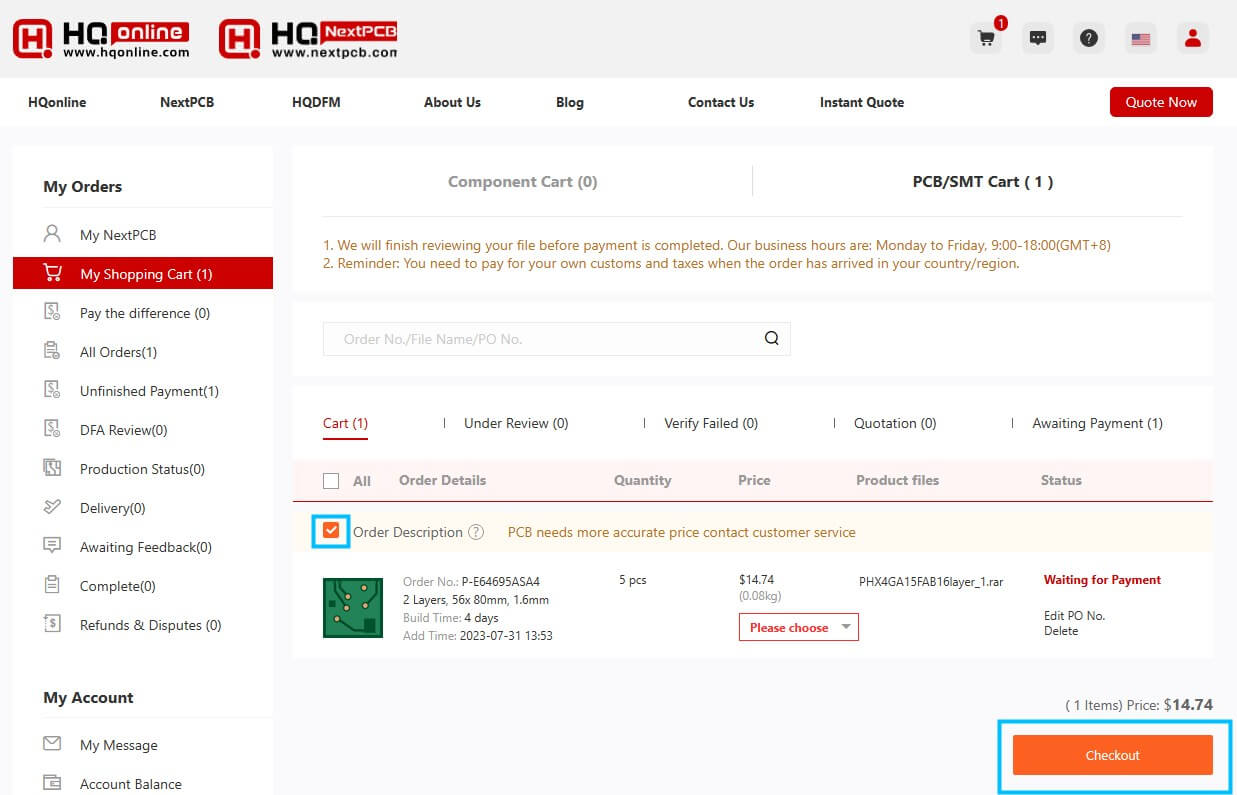The width and height of the screenshot is (1237, 795).
Task: Click the Delete order link
Action: point(1061,631)
